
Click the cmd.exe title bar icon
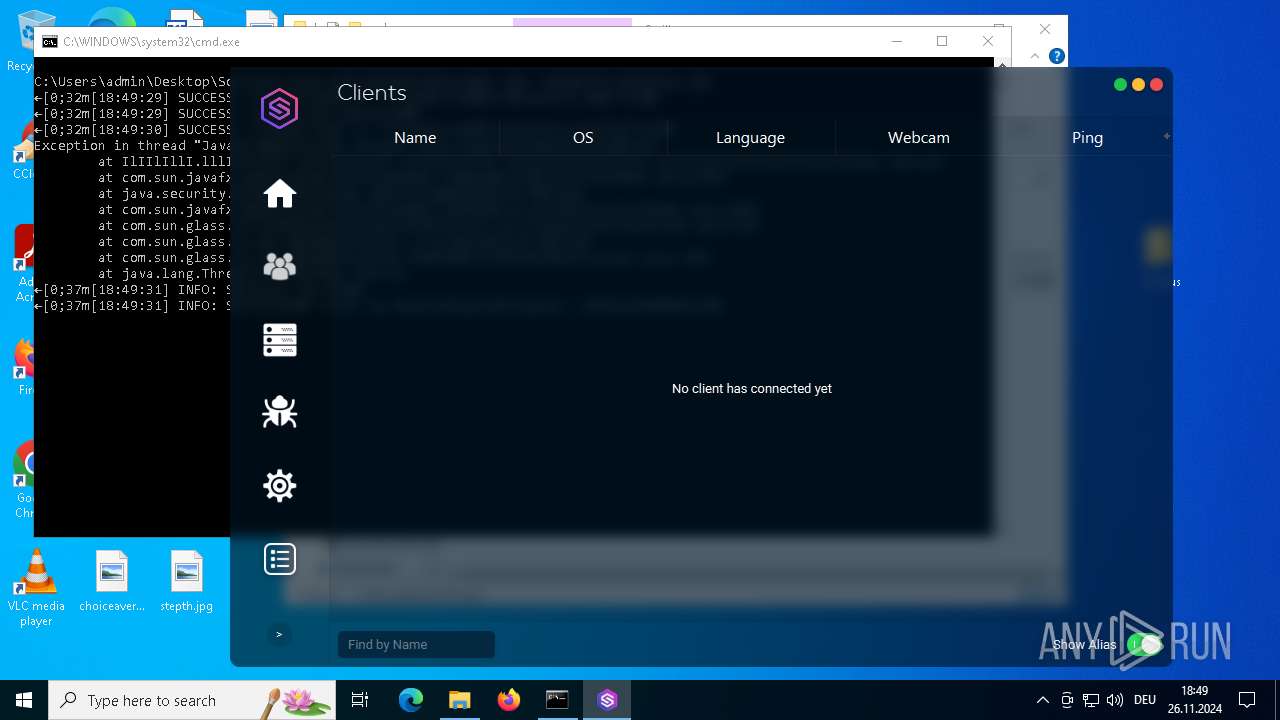pyautogui.click(x=49, y=42)
